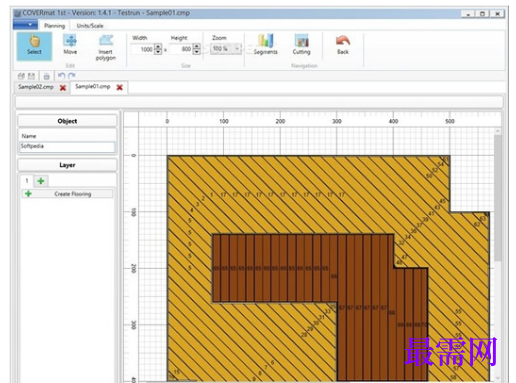This screenshot has width=516, height=383.
Task: Click the print icon in quick toolbar
Action: pyautogui.click(x=46, y=76)
